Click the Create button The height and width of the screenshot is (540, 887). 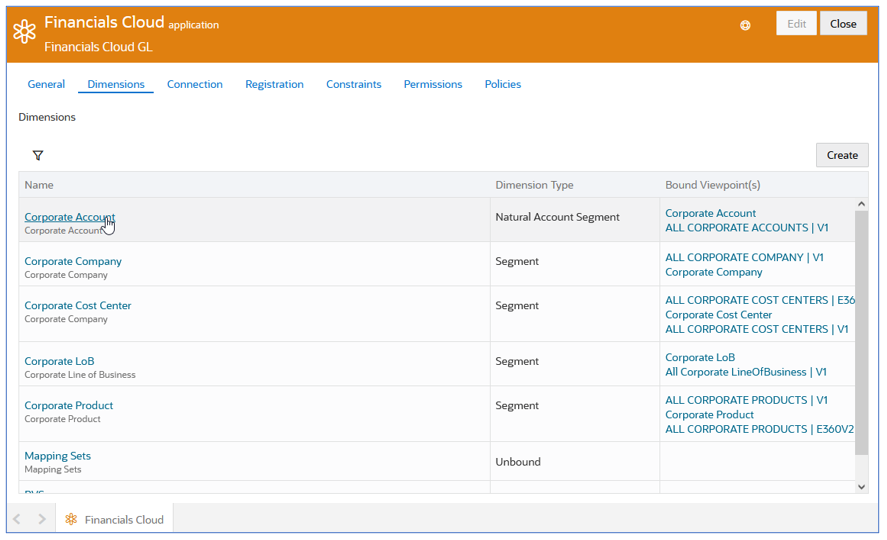pos(842,155)
